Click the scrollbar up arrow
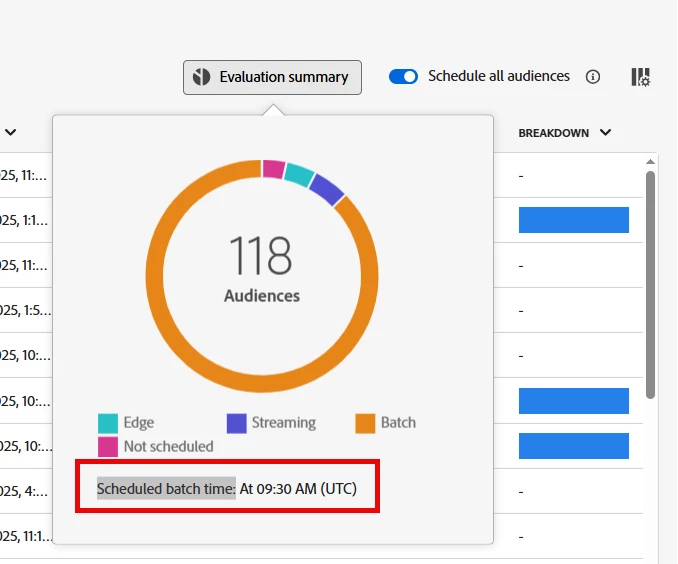 pos(650,162)
